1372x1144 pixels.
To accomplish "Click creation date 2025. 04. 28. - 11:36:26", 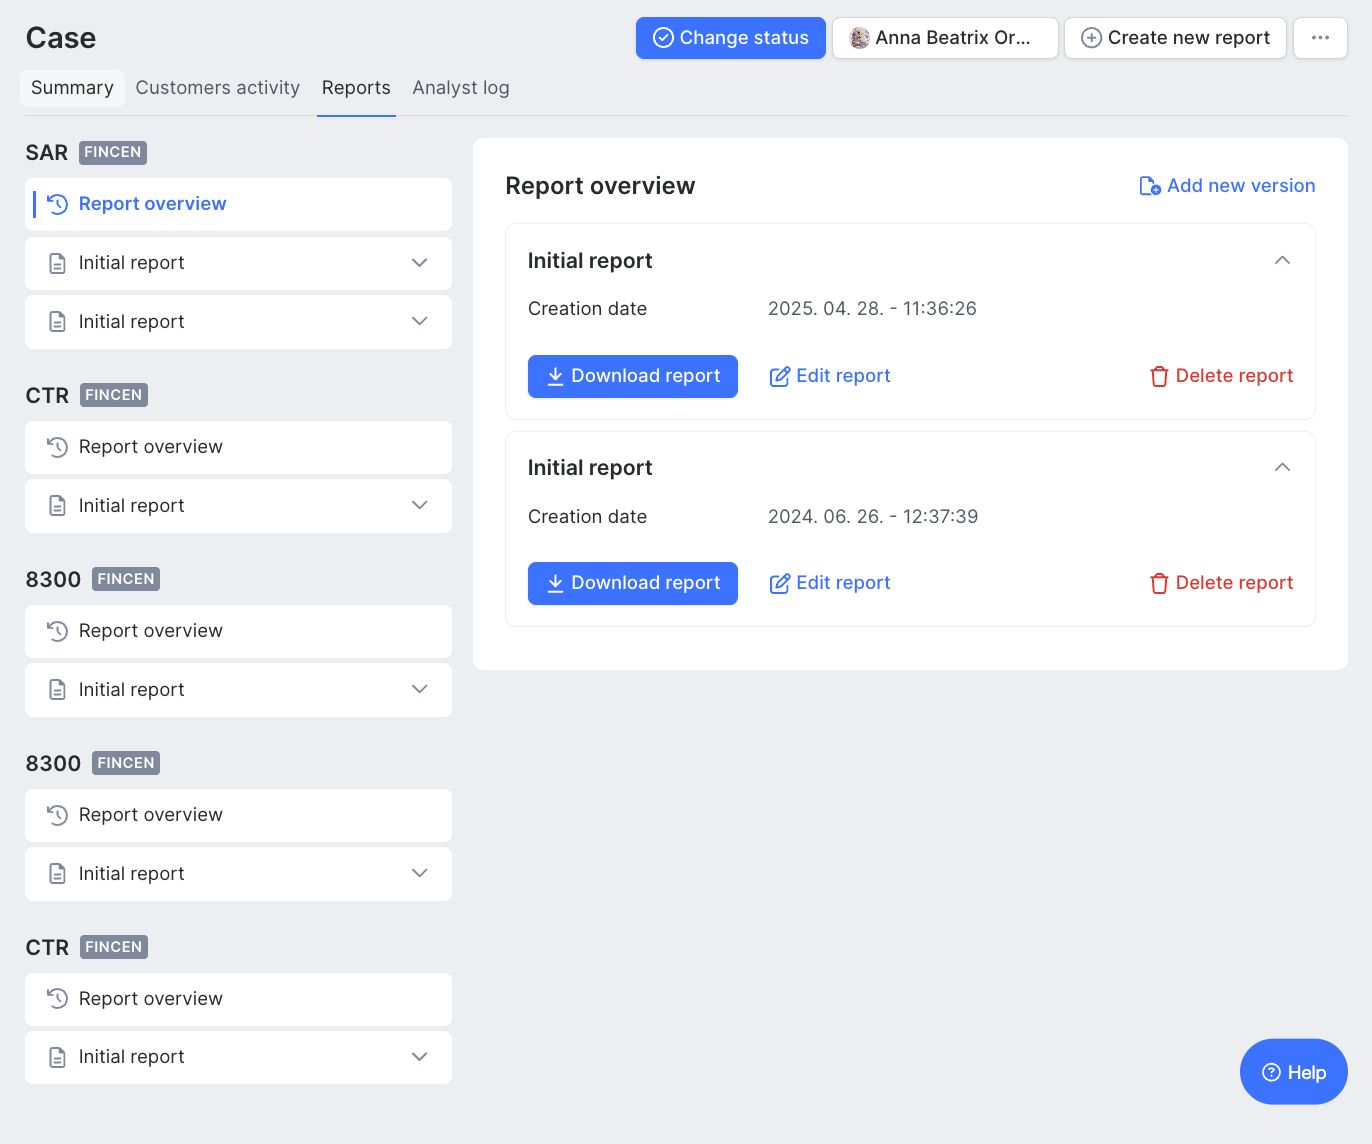I will (x=872, y=309).
